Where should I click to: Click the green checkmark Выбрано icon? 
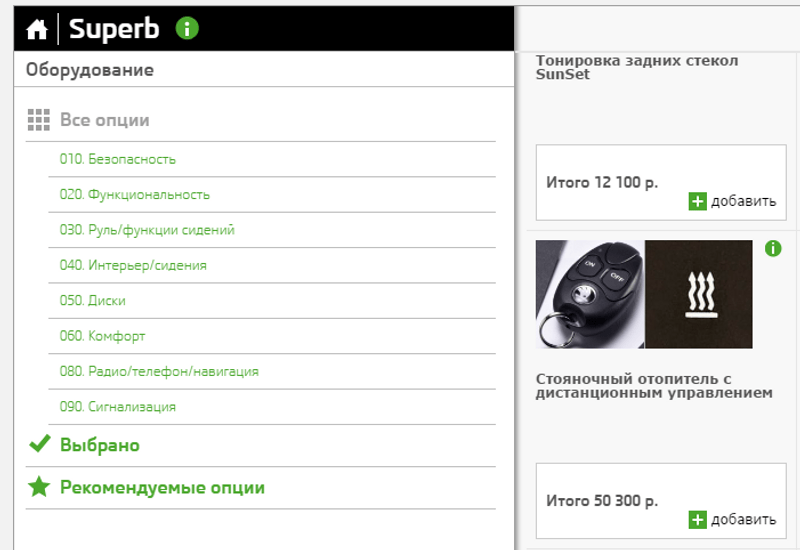tap(39, 445)
